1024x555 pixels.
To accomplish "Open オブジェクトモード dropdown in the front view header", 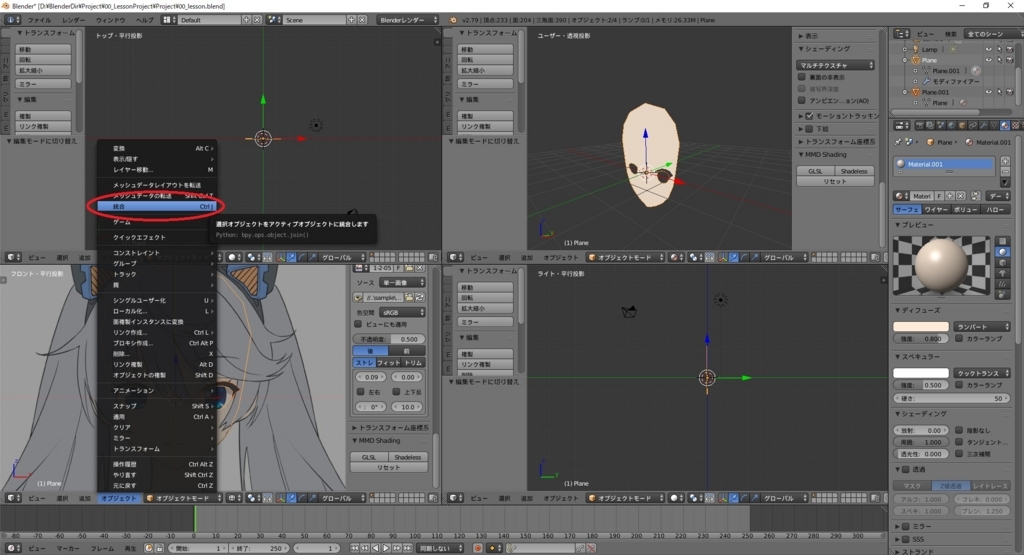I will click(182, 498).
